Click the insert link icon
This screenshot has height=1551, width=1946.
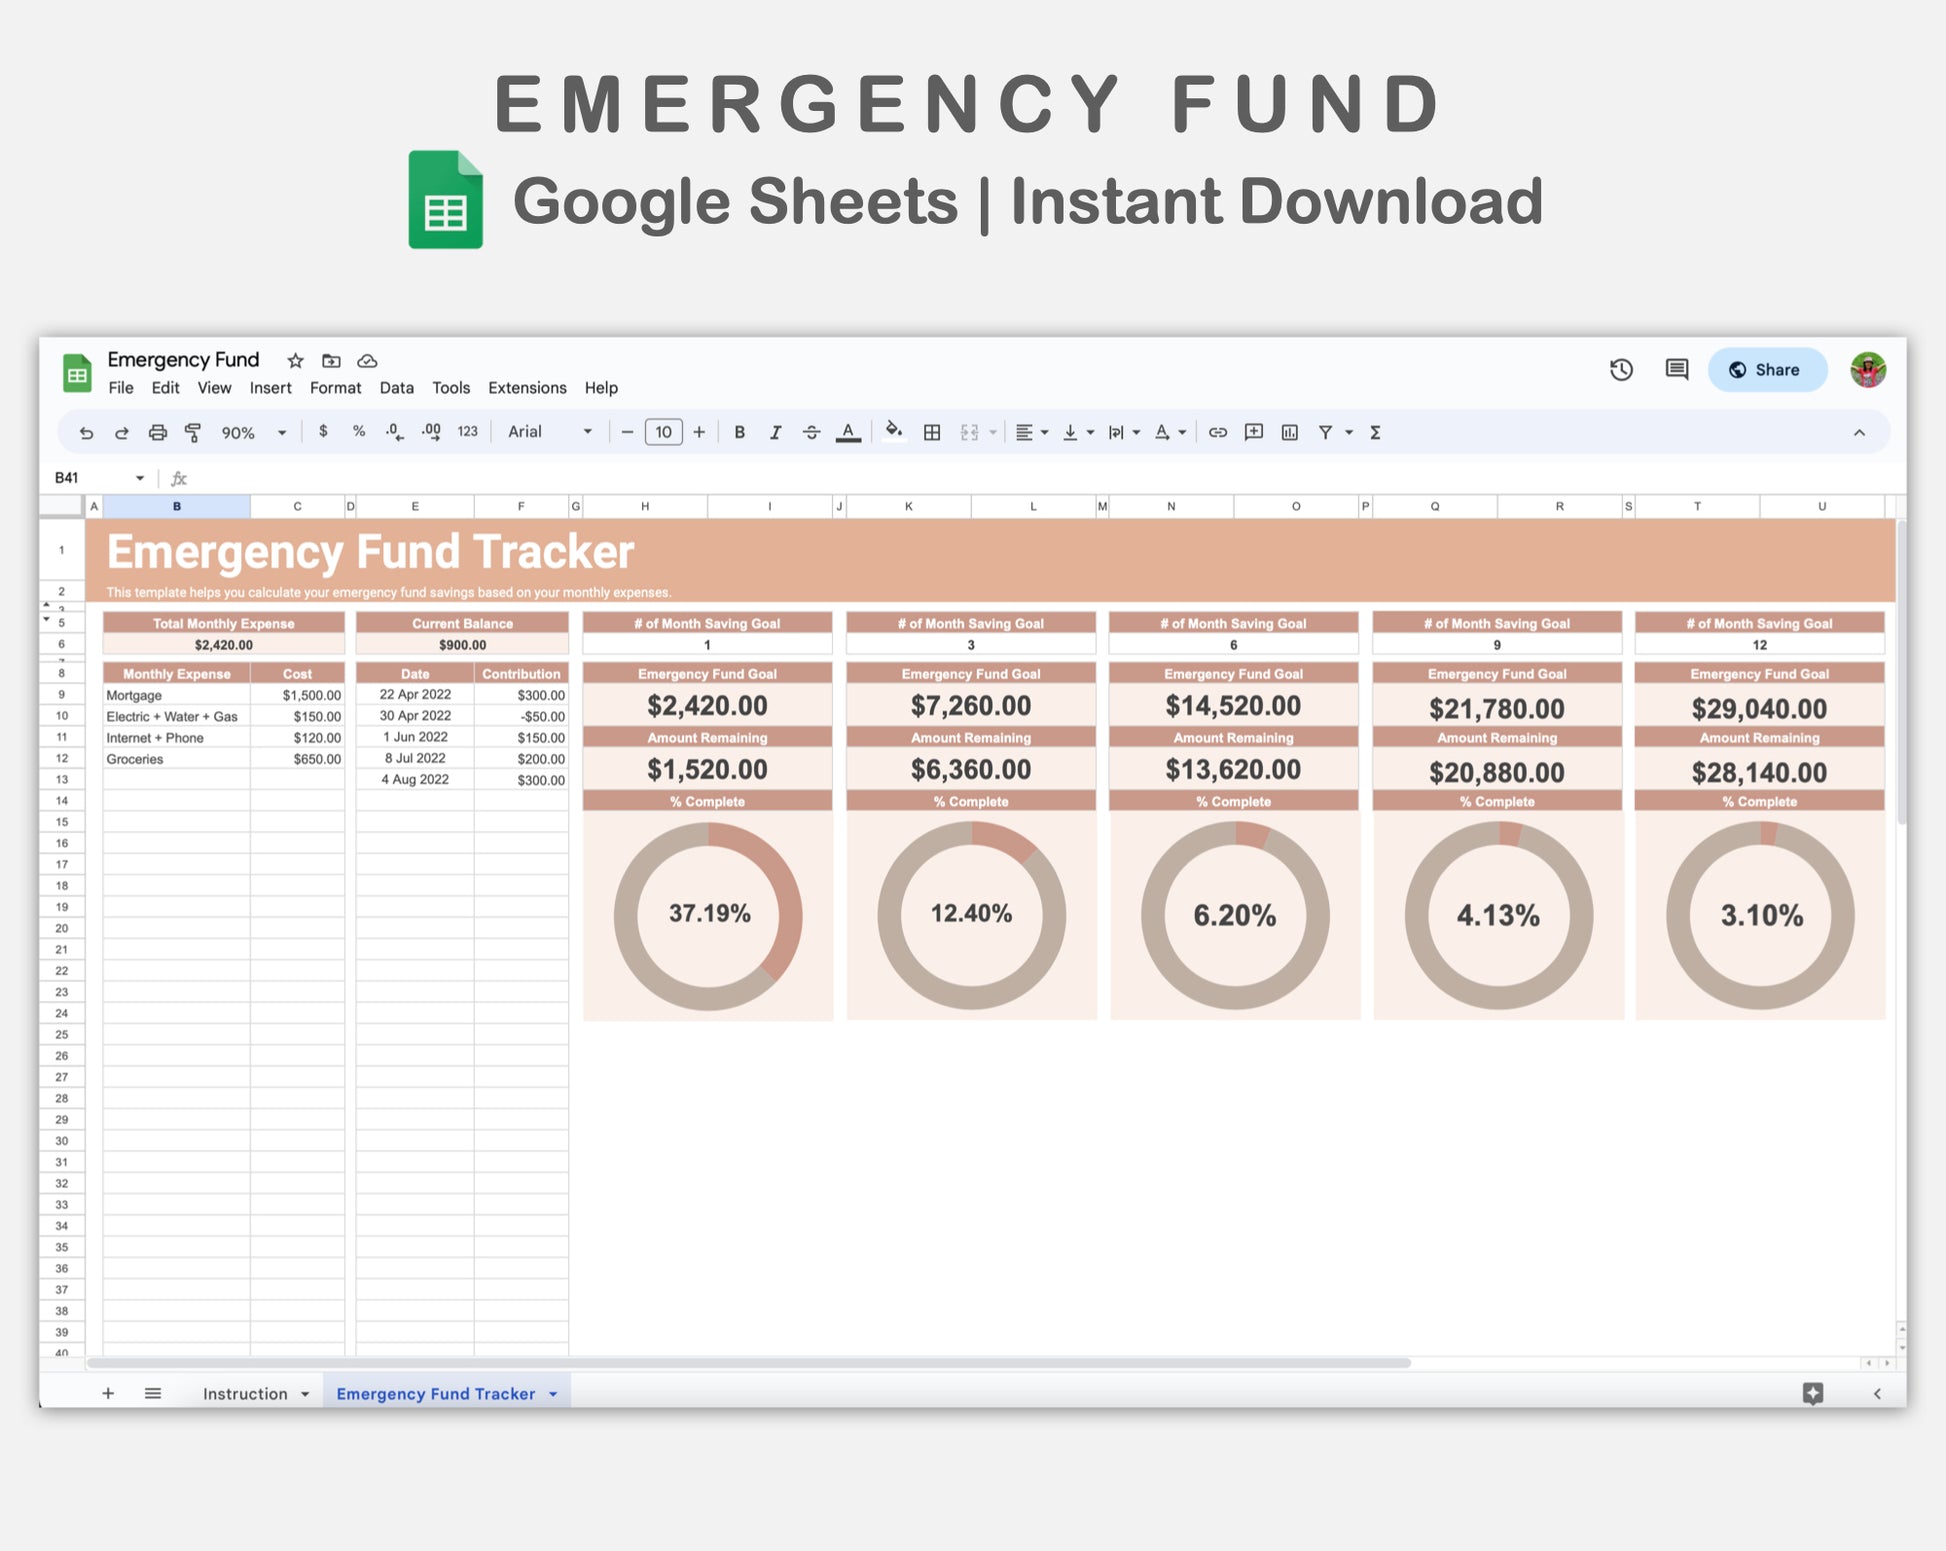coord(1217,432)
